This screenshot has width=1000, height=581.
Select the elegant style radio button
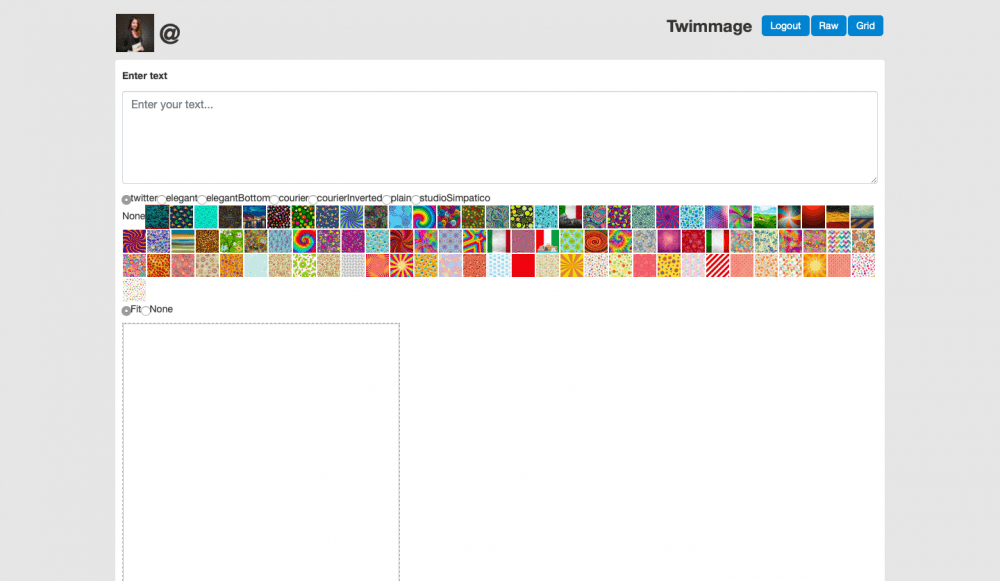click(163, 199)
